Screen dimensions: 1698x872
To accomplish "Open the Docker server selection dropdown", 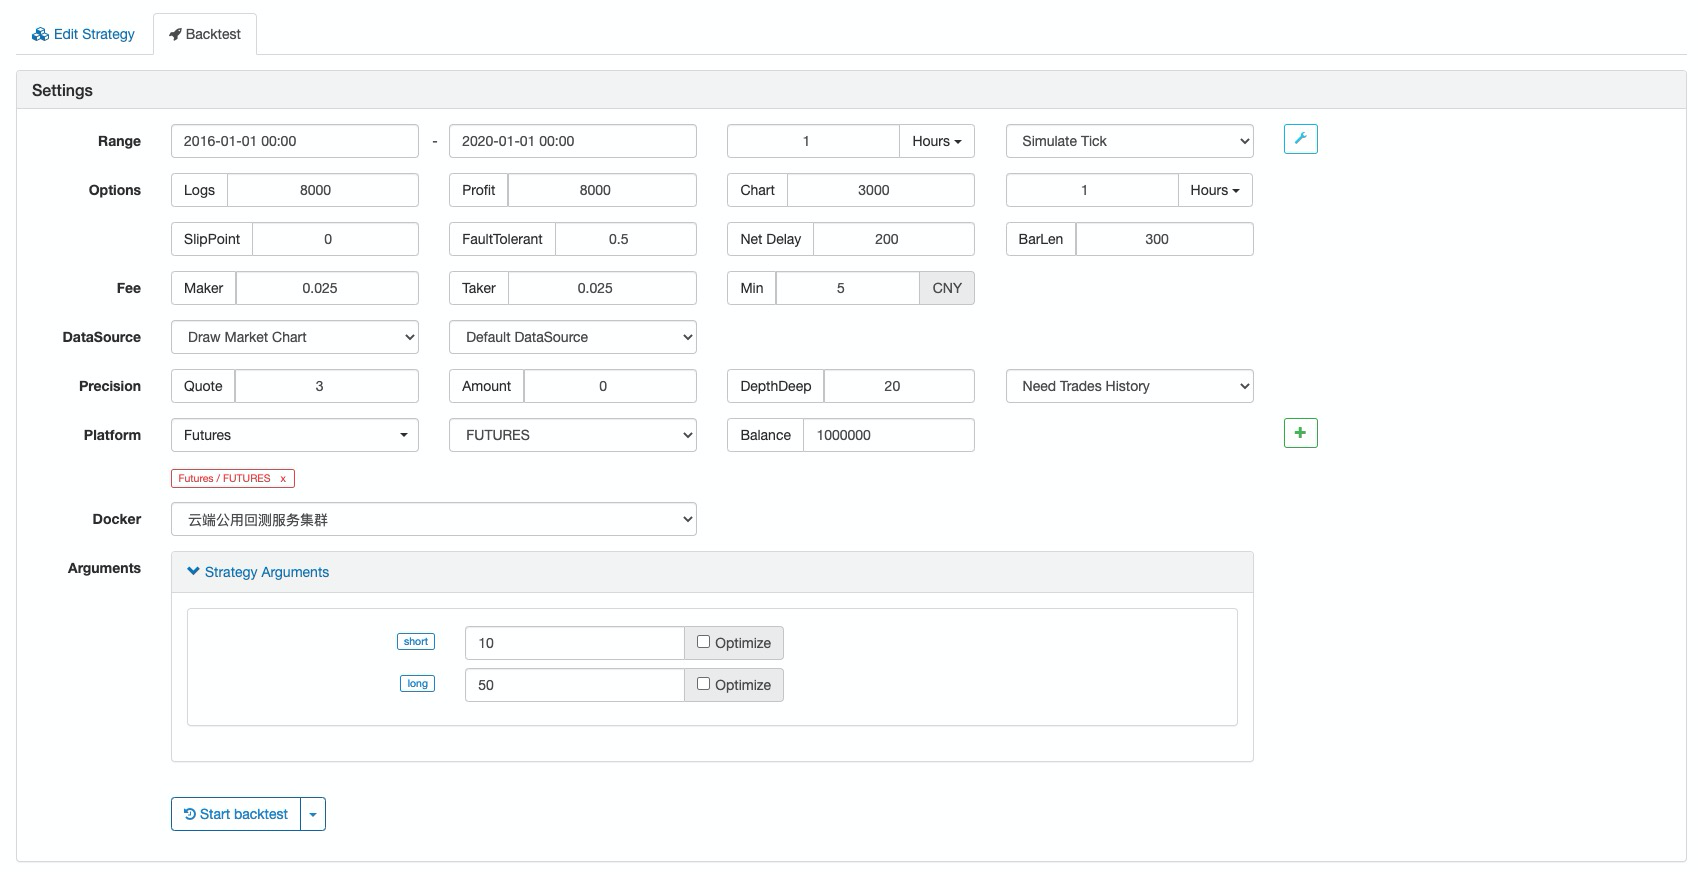I will 433,520.
